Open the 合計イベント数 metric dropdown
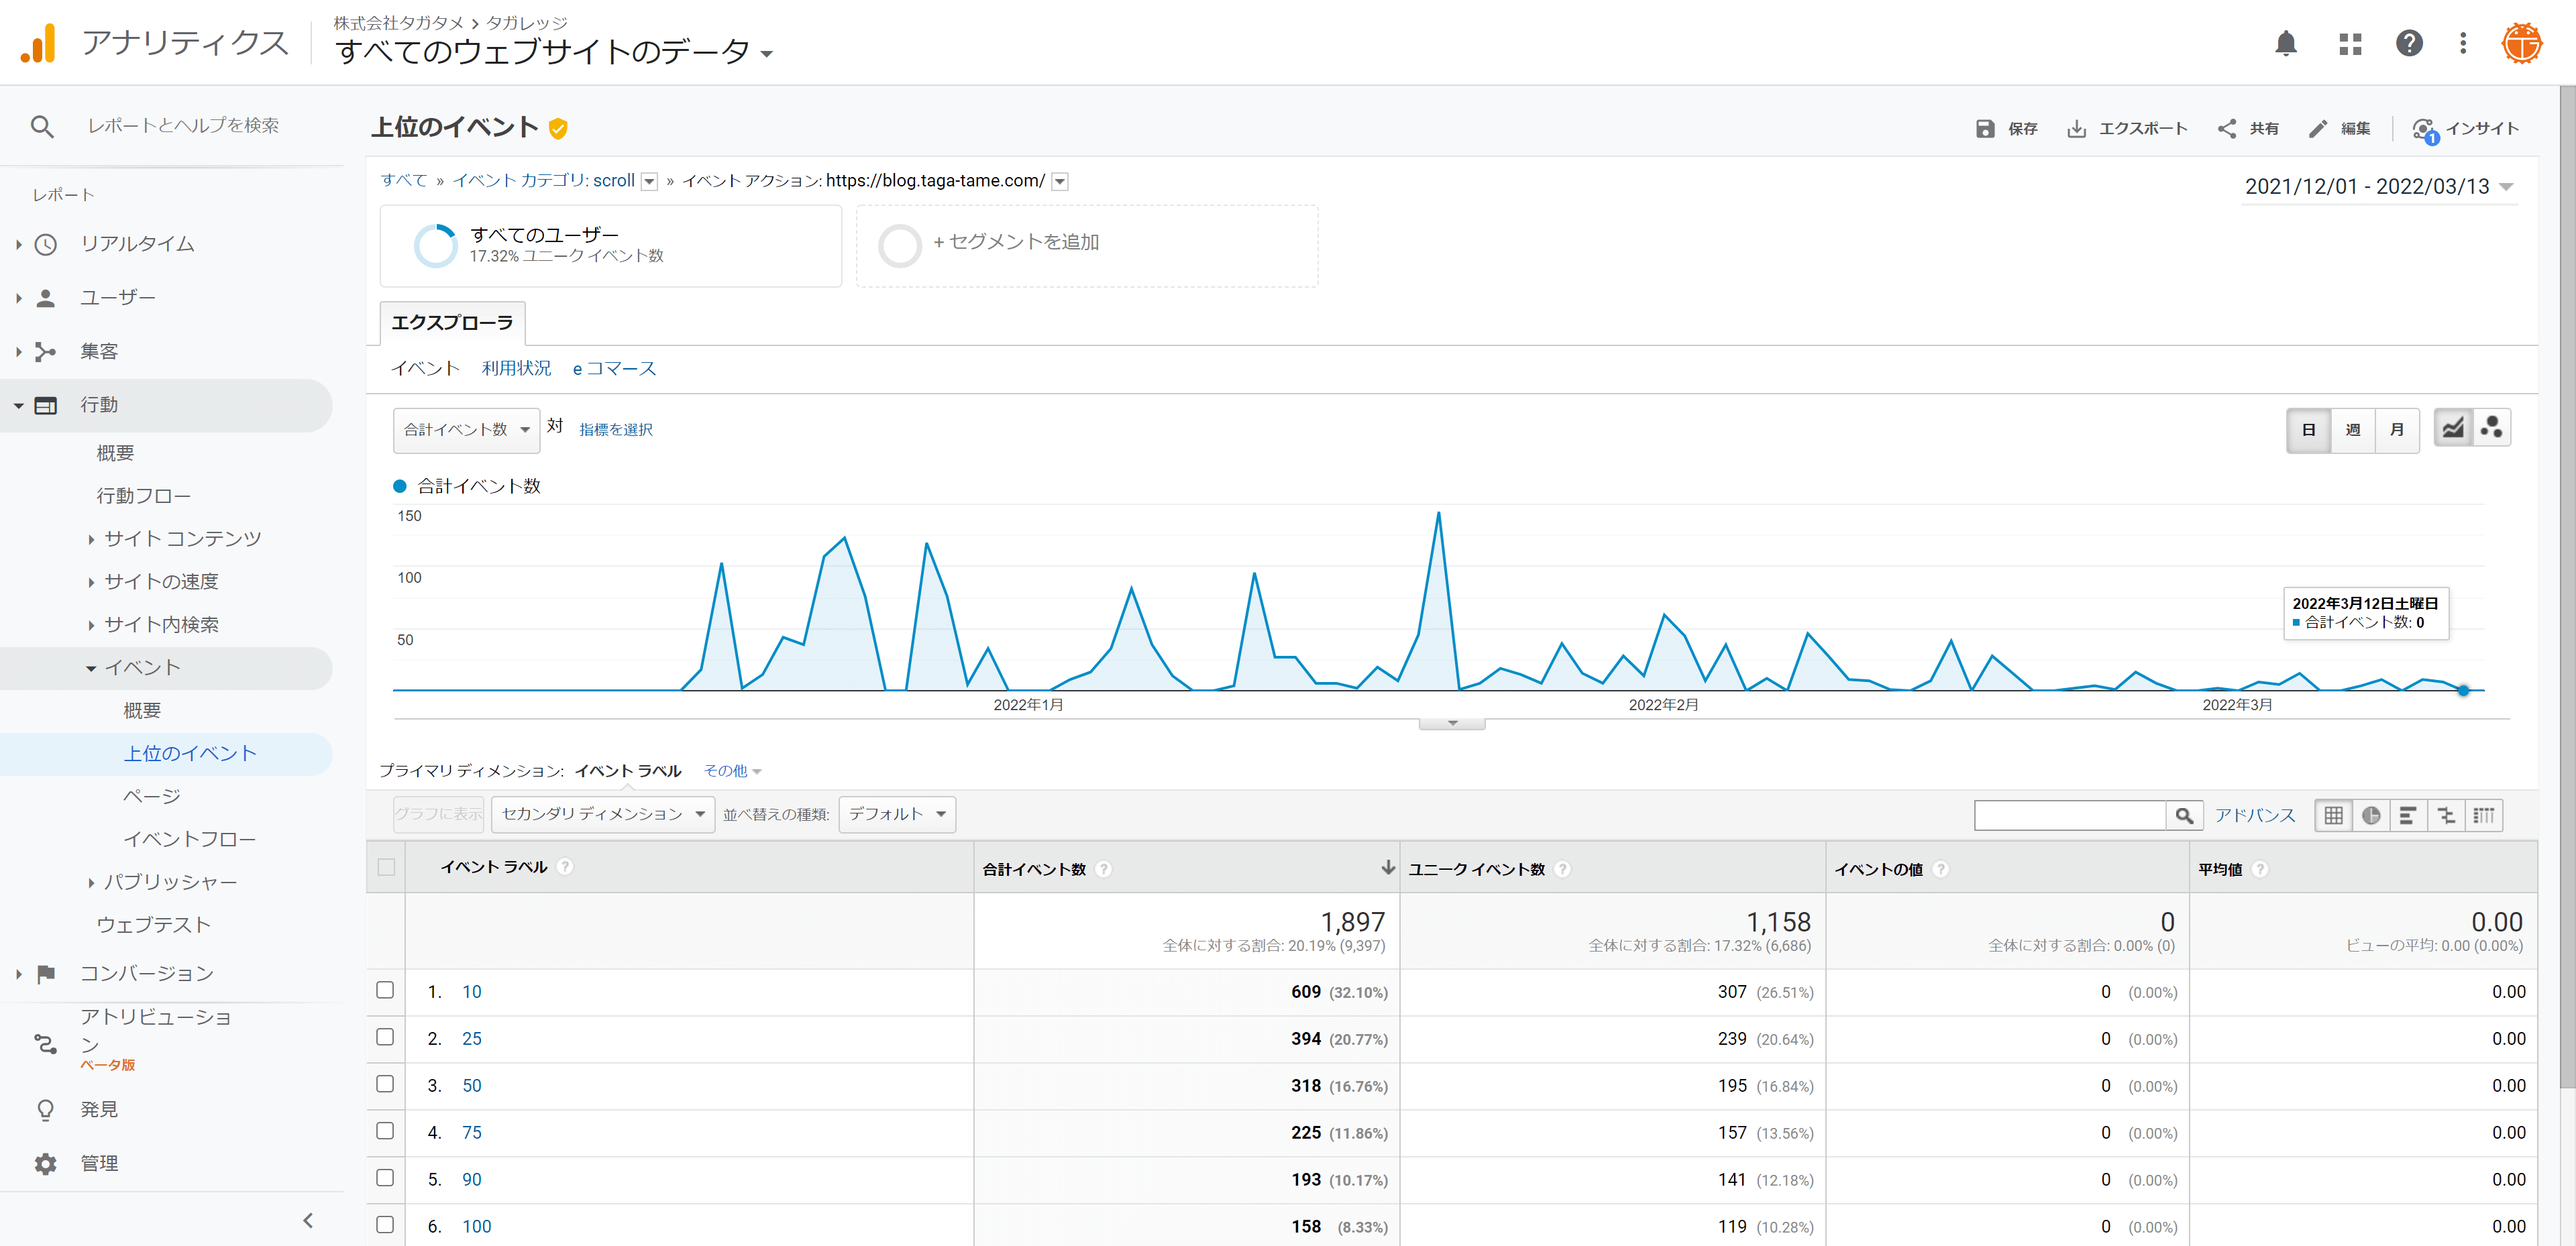2576x1246 pixels. (467, 430)
